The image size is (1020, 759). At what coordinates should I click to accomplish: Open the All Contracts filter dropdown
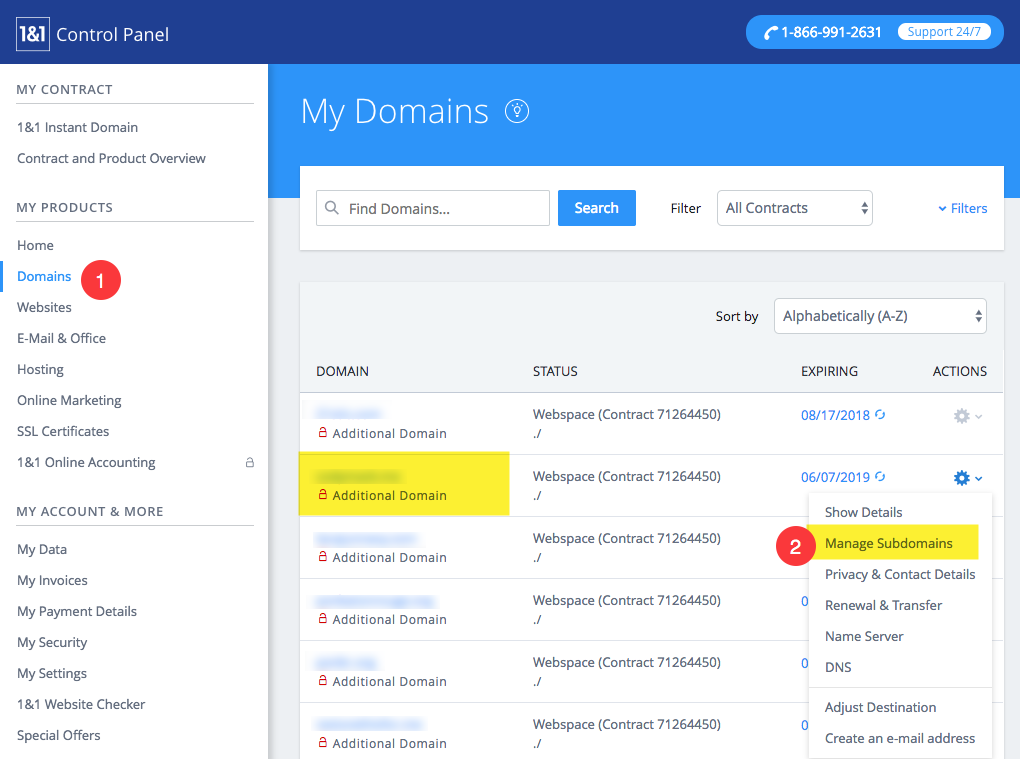point(794,208)
